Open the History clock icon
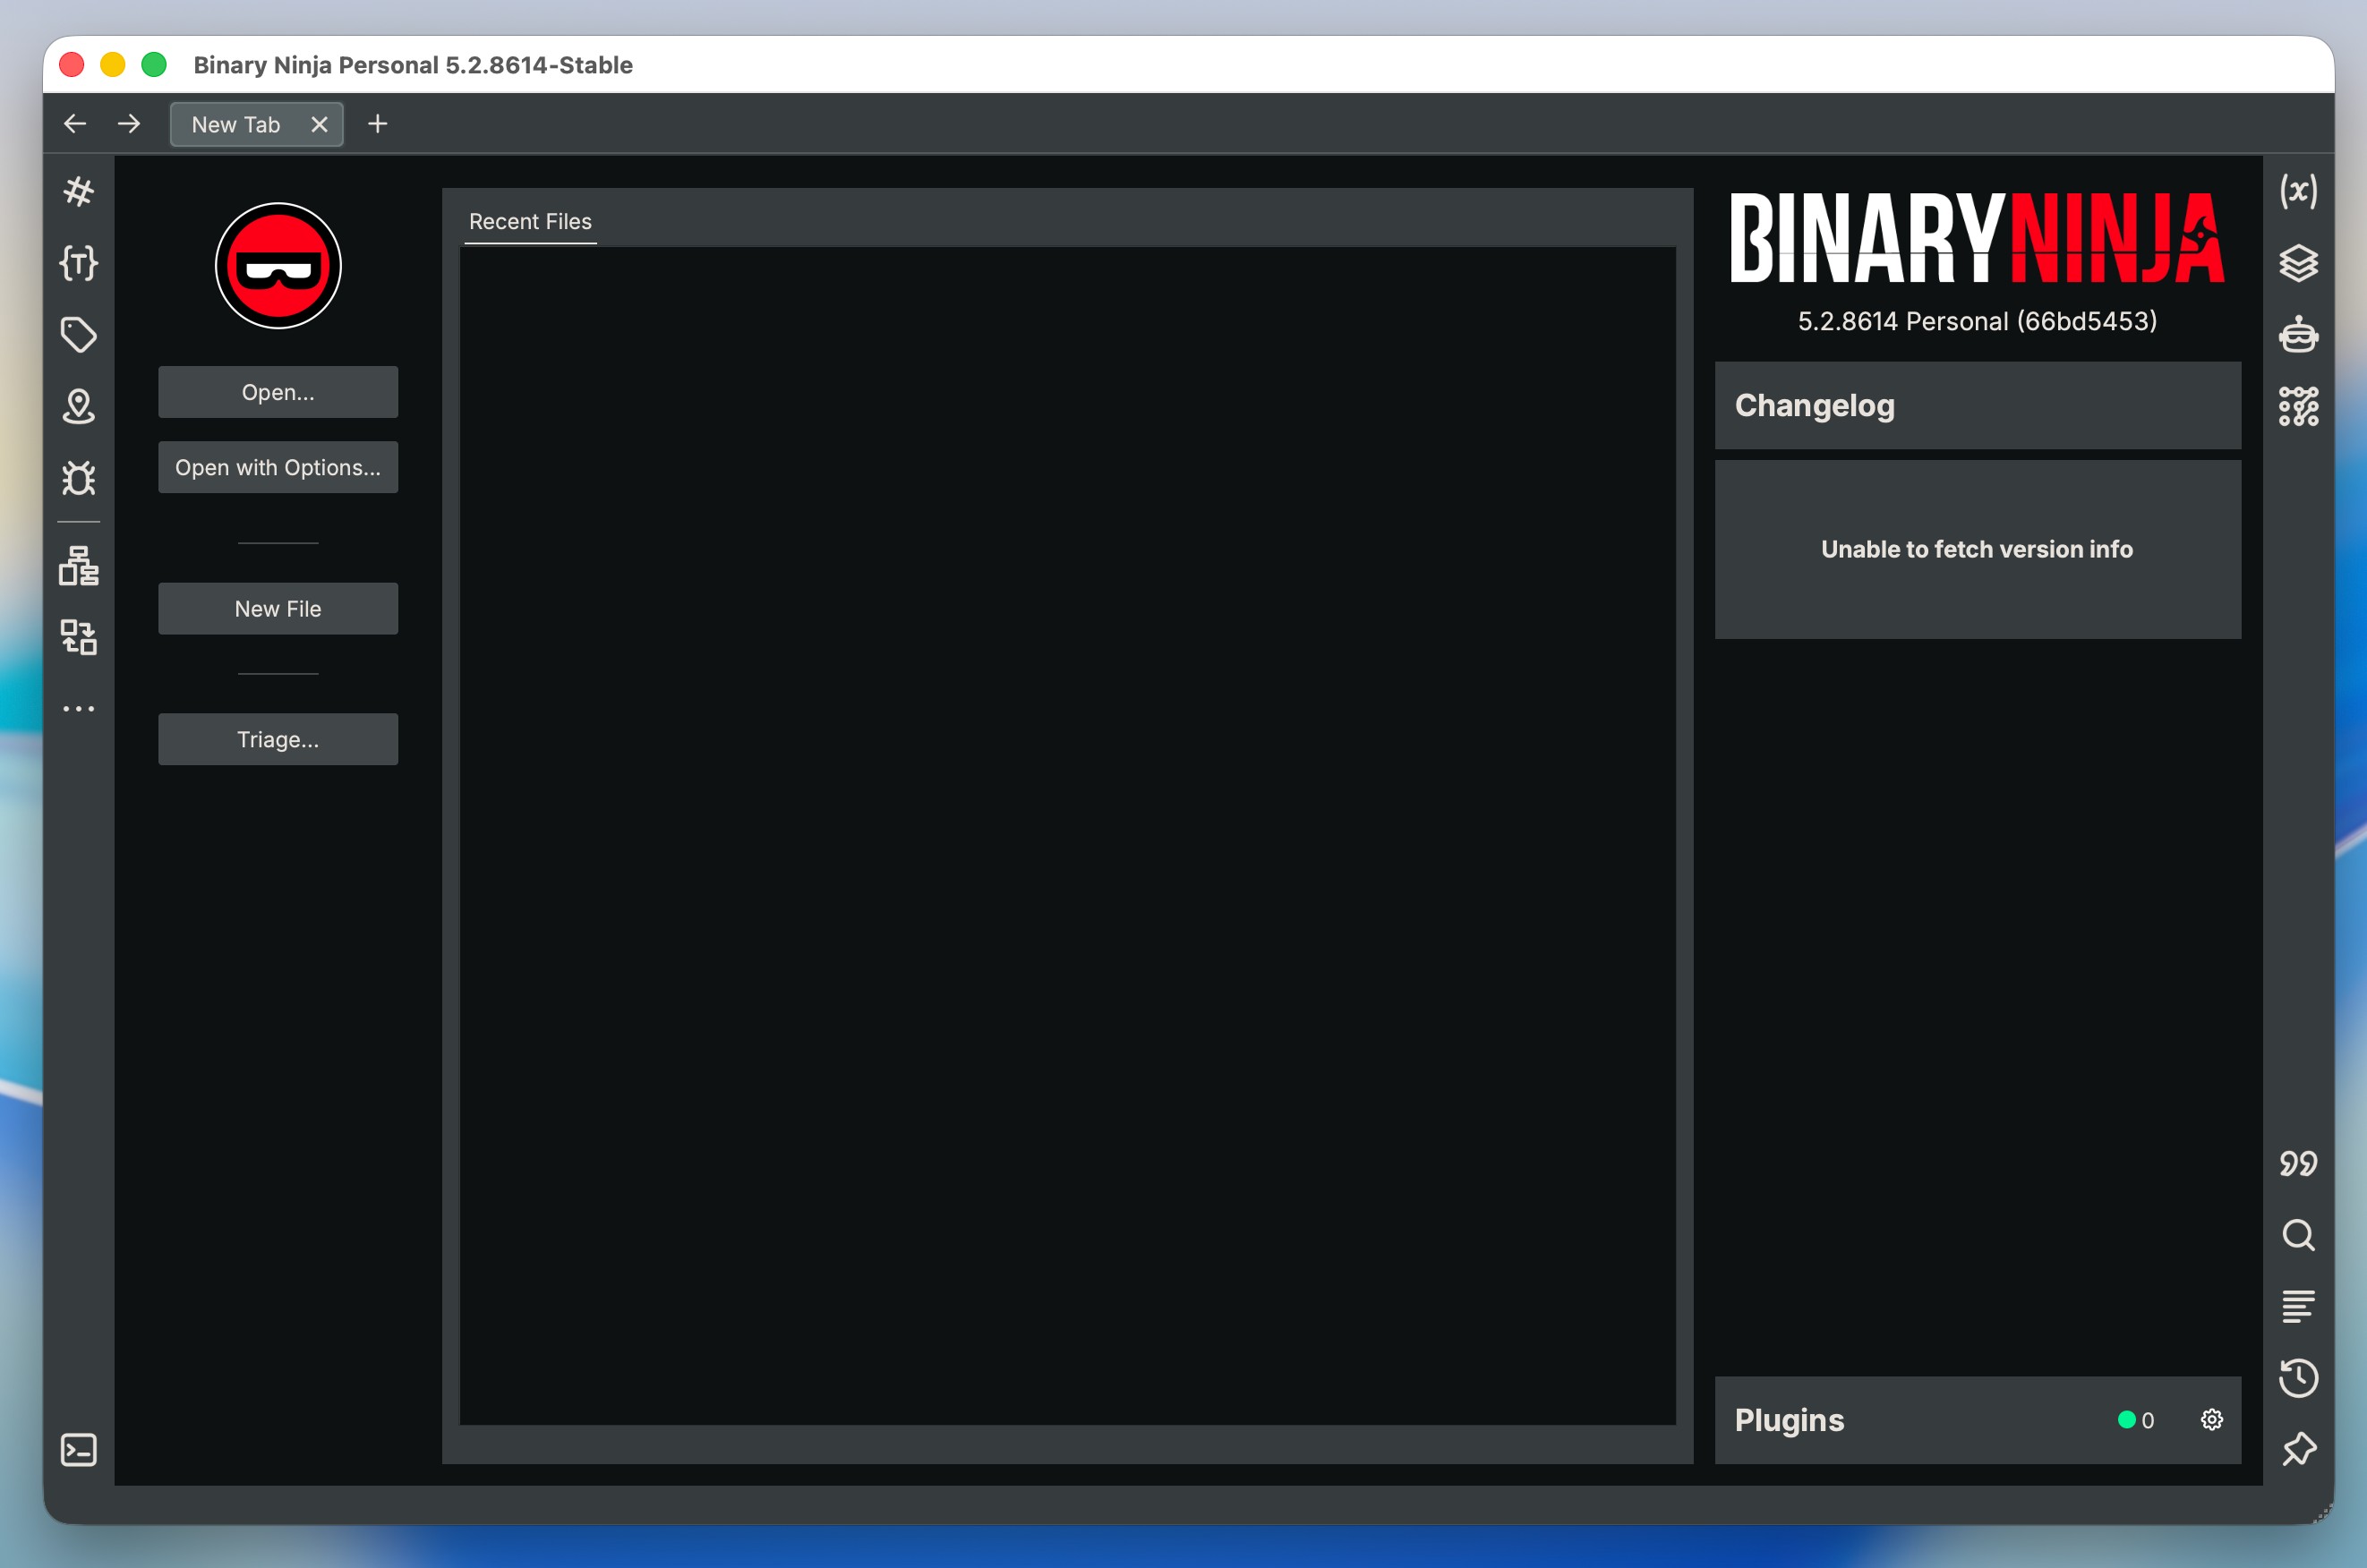Viewport: 2367px width, 1568px height. click(x=2298, y=1378)
